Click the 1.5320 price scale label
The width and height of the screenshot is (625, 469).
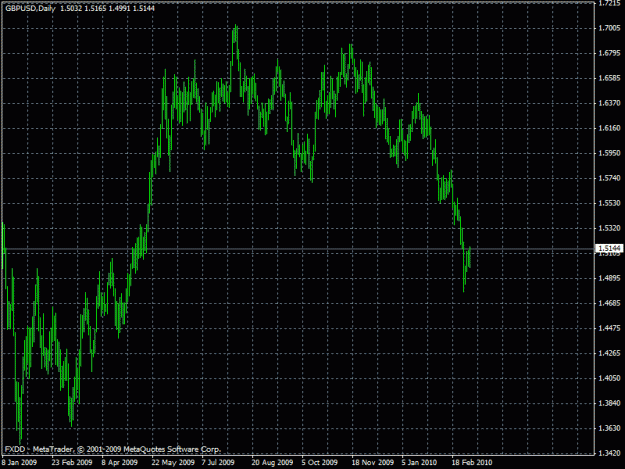(x=610, y=228)
